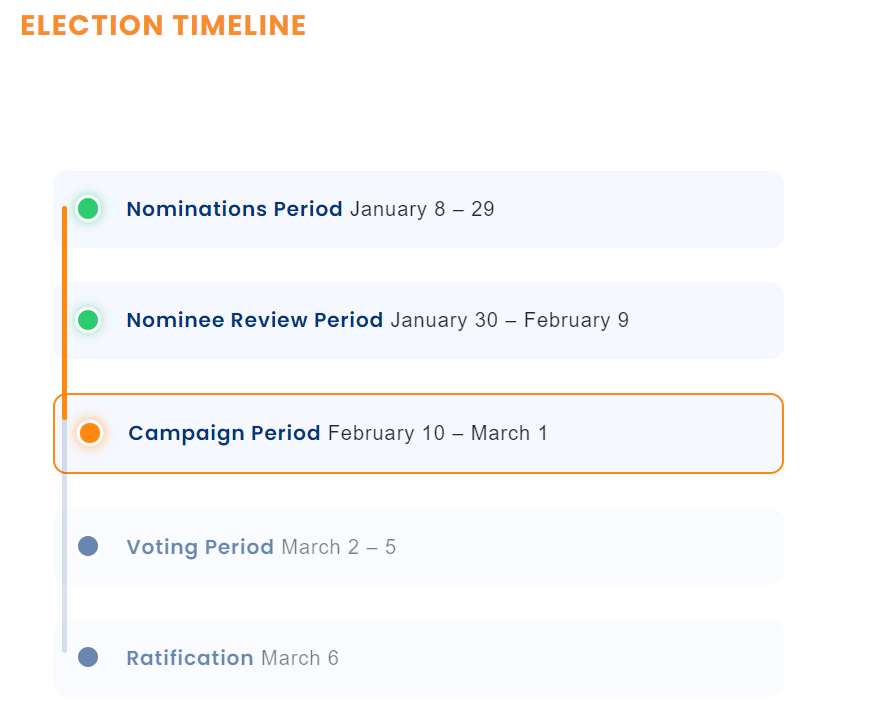Screen dimensions: 871x718
Task: Open the Campaign Period title
Action: [x=224, y=434]
